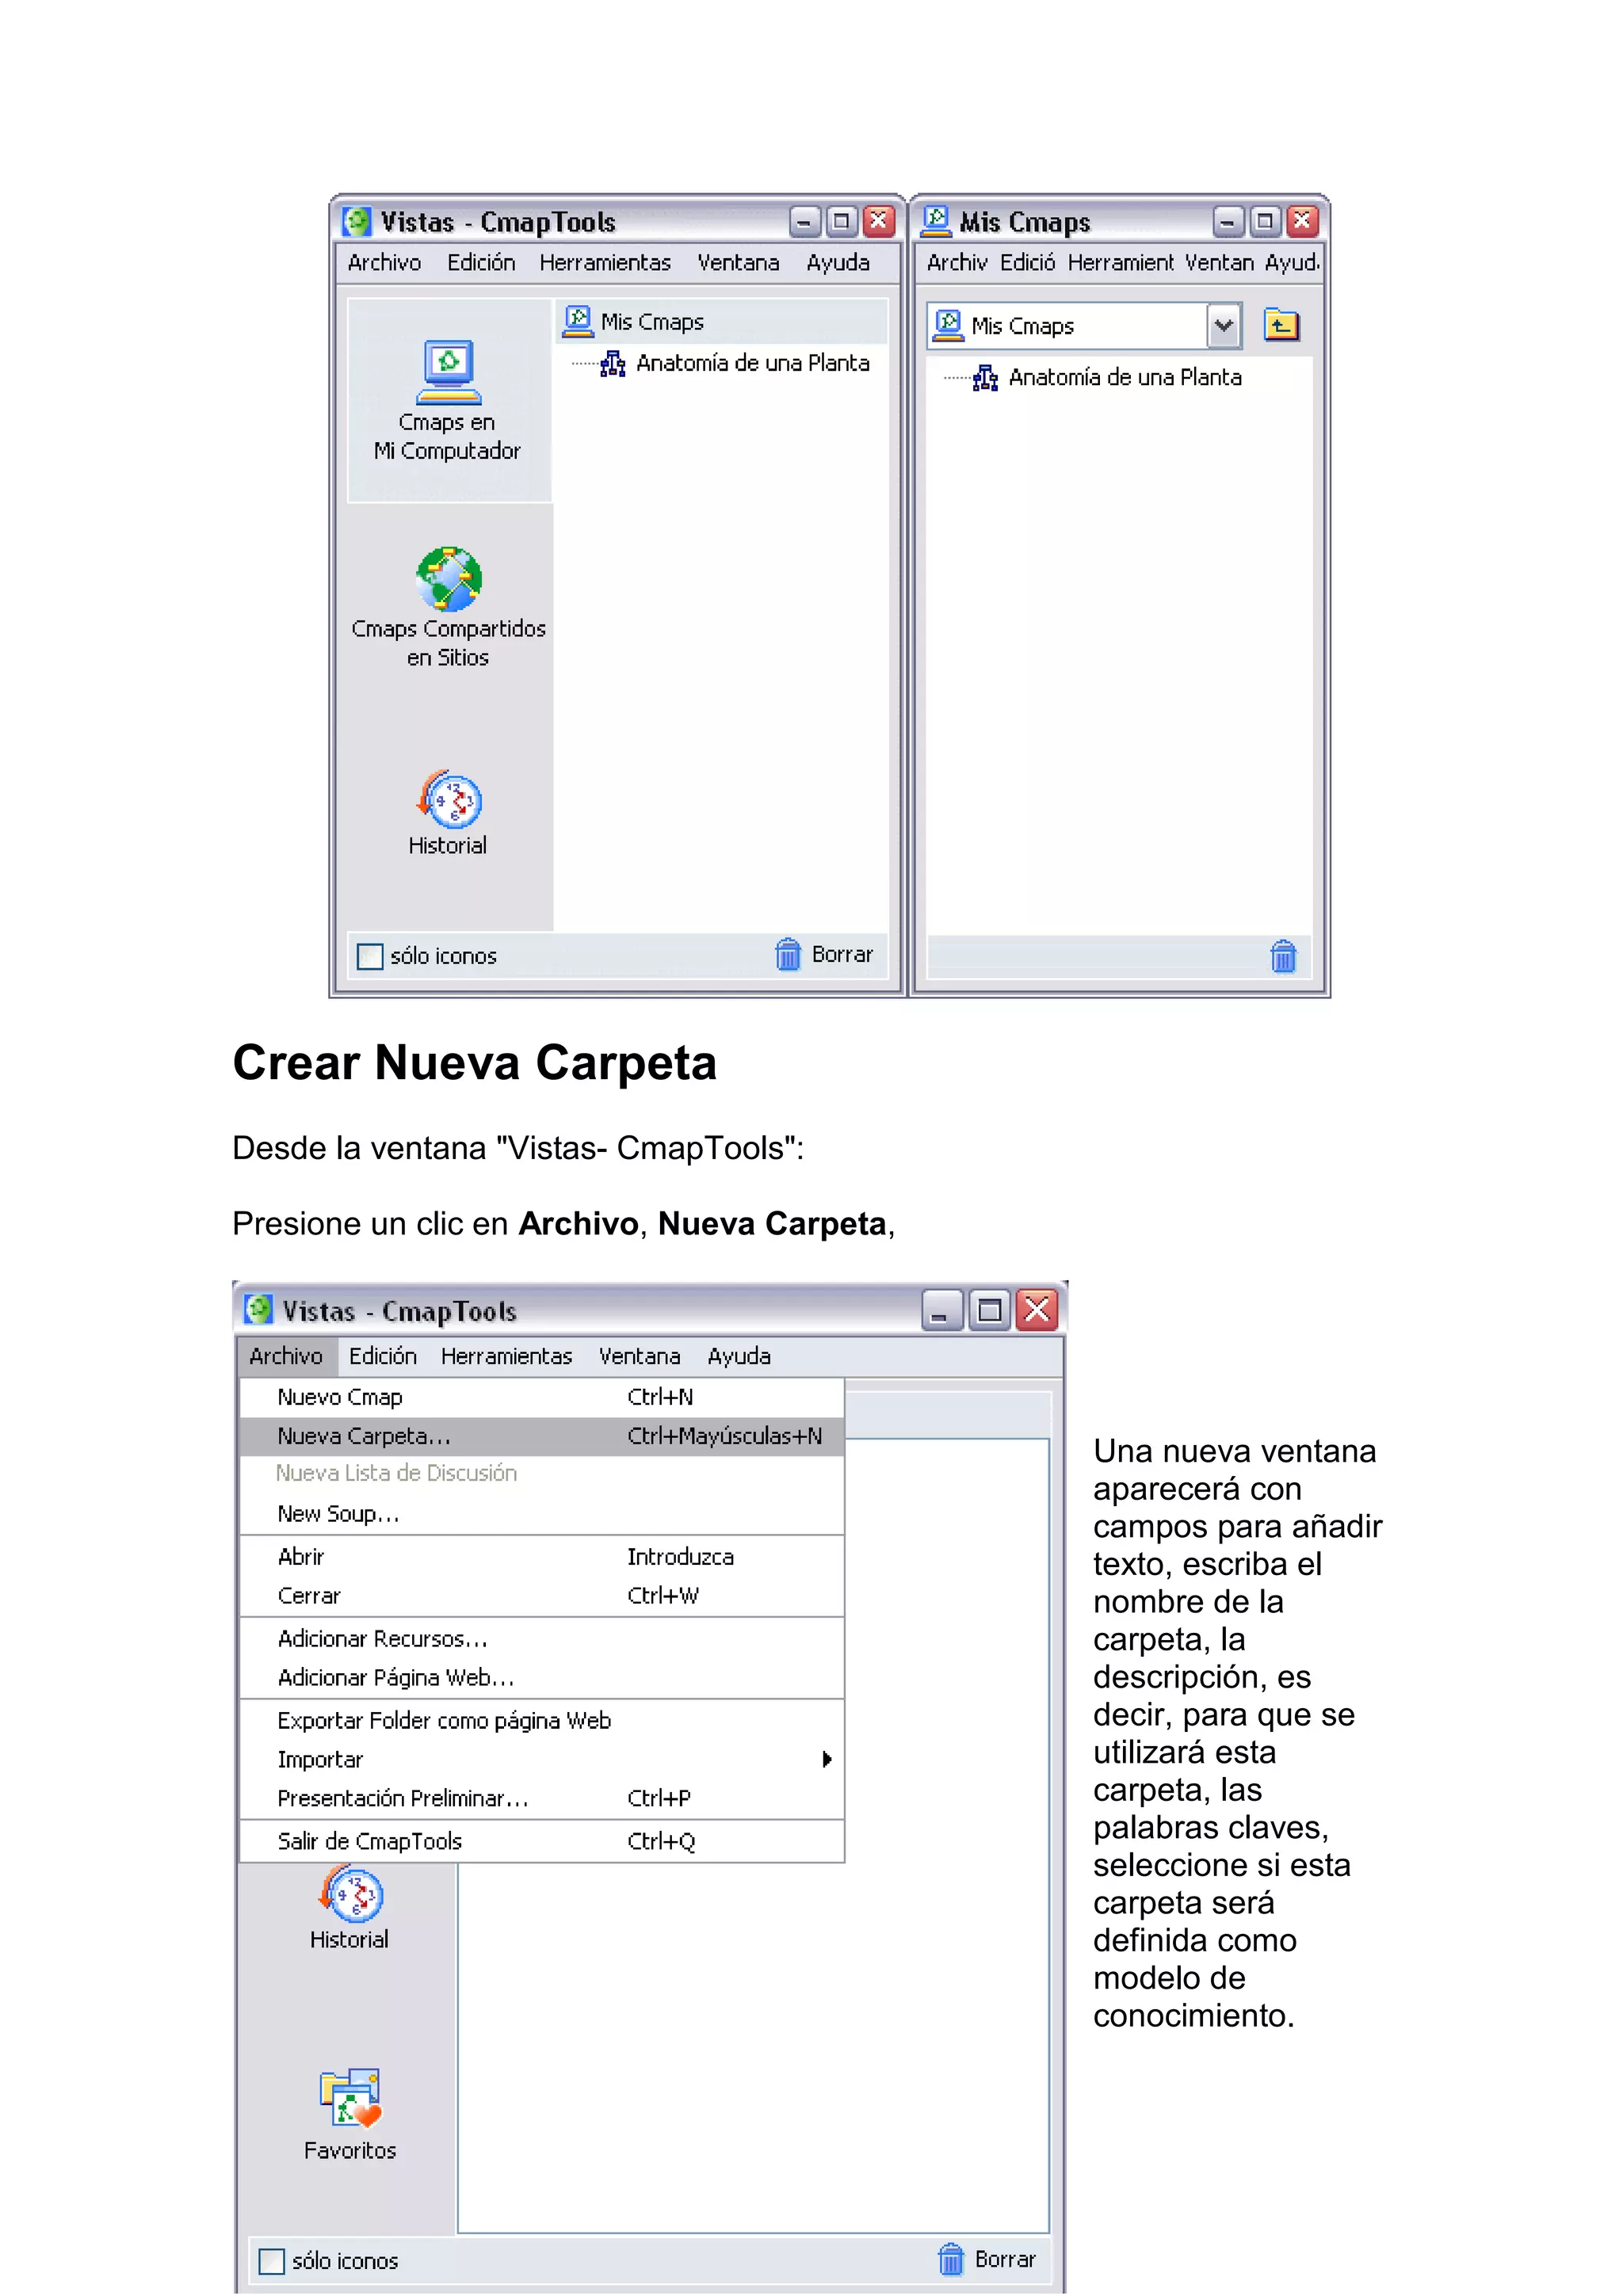Choose New Soup… menu entry
This screenshot has width=1623, height=2296.
click(542, 1514)
